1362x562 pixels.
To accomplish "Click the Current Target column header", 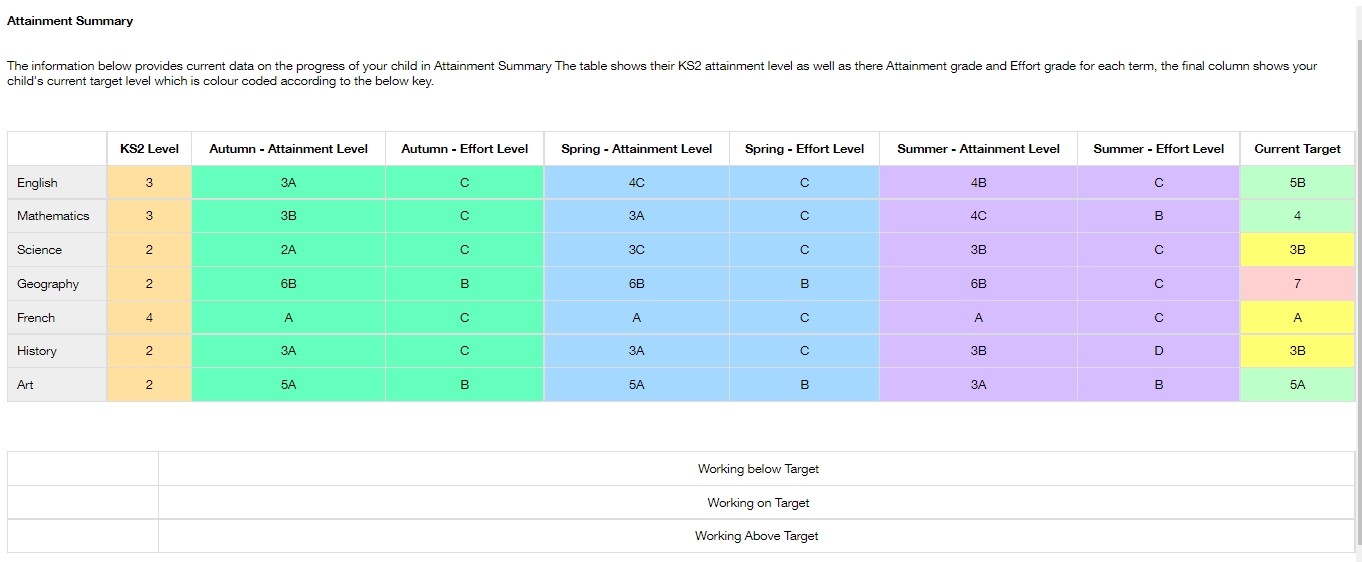I will (x=1297, y=149).
